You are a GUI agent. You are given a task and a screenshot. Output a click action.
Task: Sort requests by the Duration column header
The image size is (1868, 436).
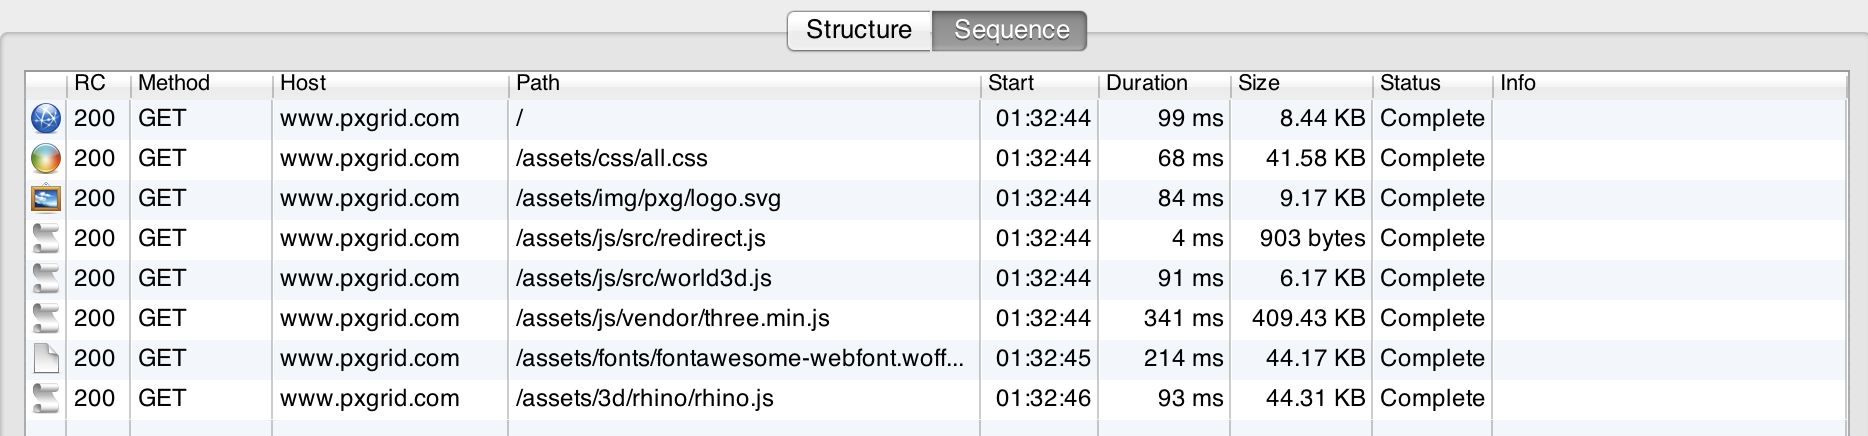[x=1164, y=83]
